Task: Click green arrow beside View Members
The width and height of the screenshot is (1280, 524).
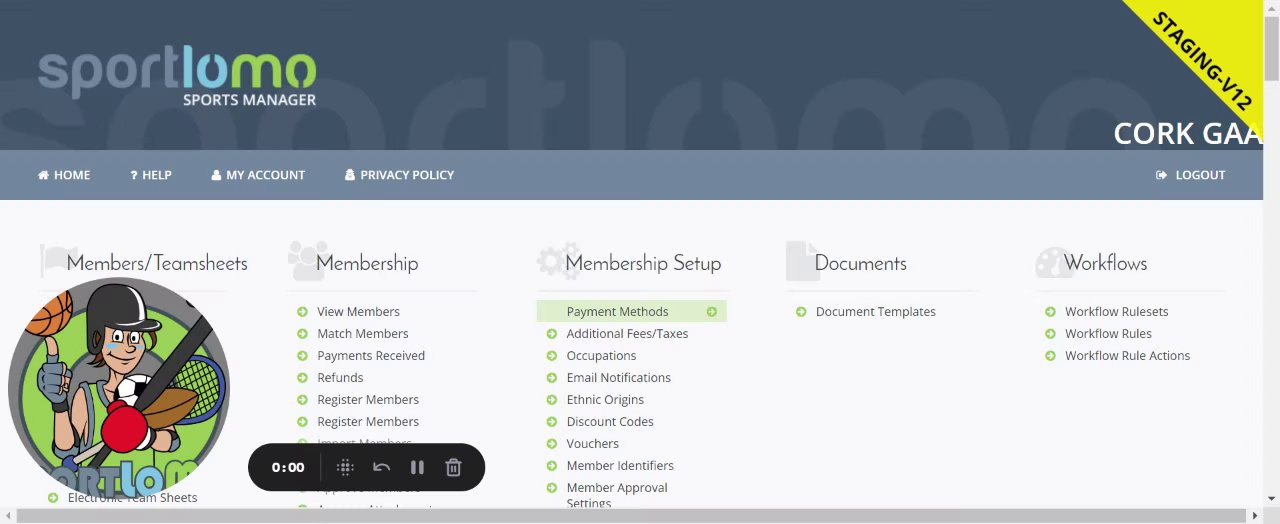Action: [x=302, y=312]
